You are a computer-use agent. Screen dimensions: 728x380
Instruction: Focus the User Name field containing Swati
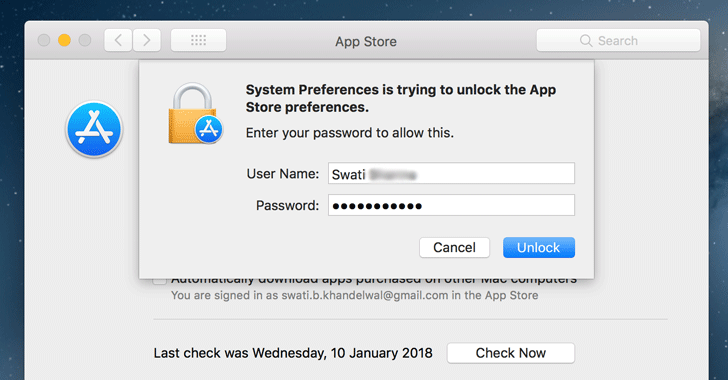coord(451,173)
